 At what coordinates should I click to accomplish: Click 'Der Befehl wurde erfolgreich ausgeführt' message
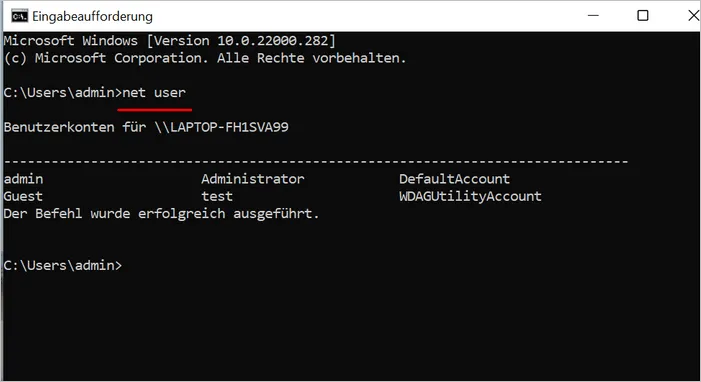[x=161, y=214]
